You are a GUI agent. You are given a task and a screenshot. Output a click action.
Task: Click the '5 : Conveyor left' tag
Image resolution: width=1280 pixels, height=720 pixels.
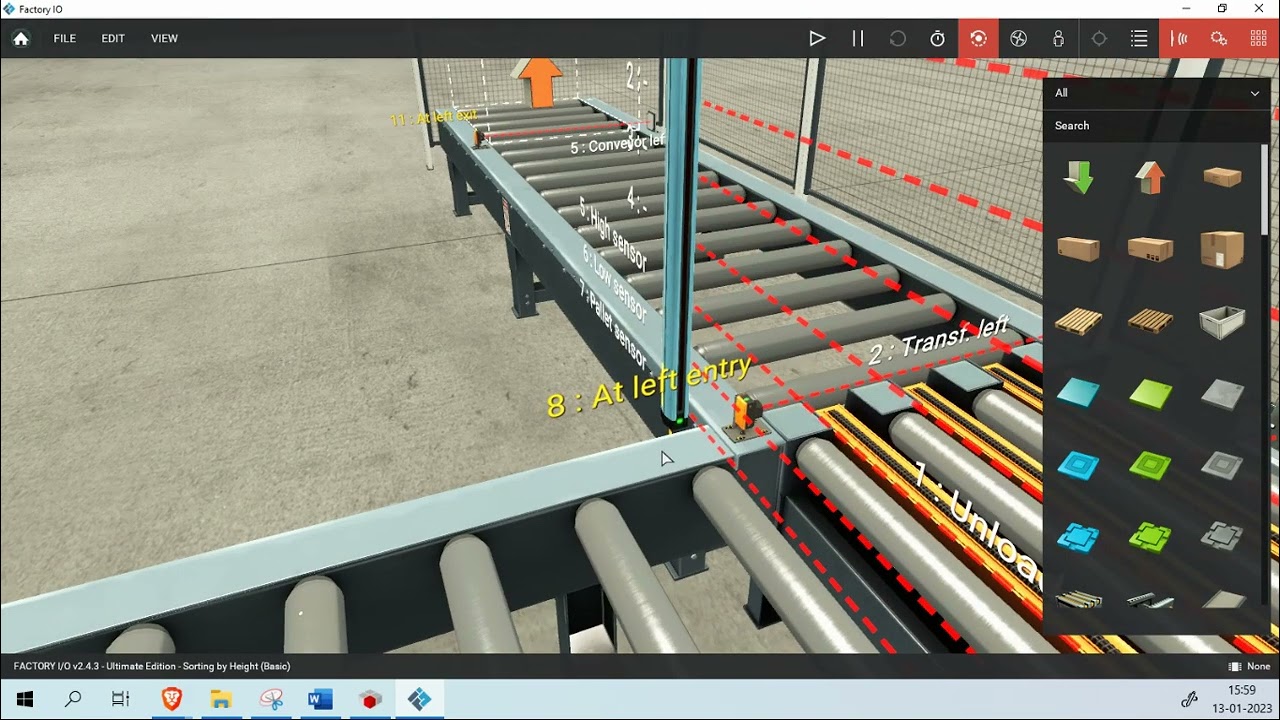pyautogui.click(x=617, y=144)
